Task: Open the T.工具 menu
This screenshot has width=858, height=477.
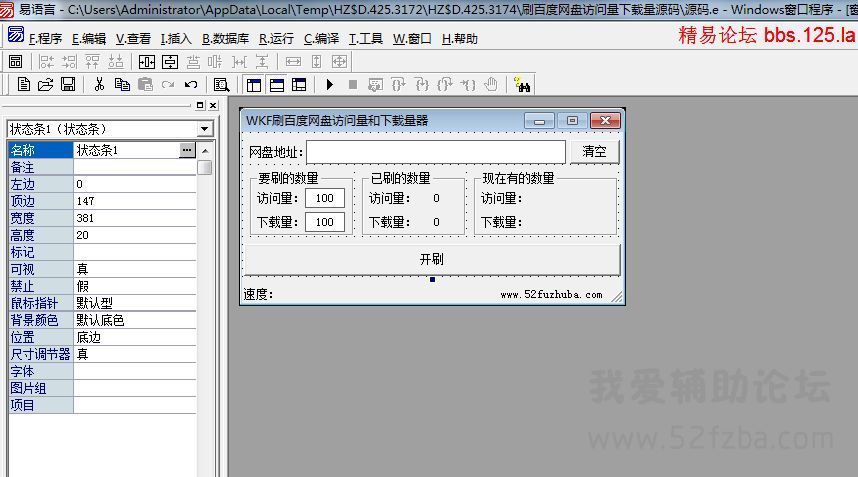Action: [366, 39]
